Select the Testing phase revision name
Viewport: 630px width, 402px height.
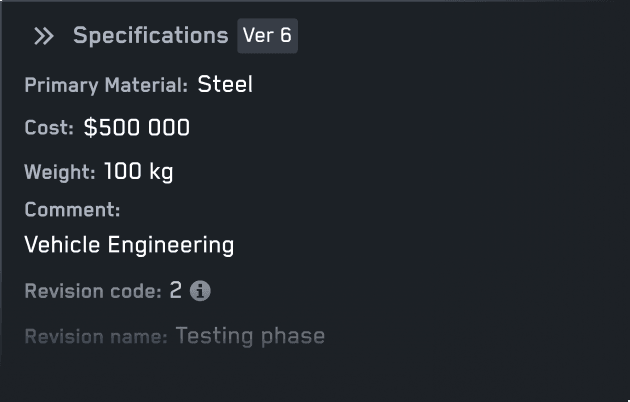[x=250, y=336]
